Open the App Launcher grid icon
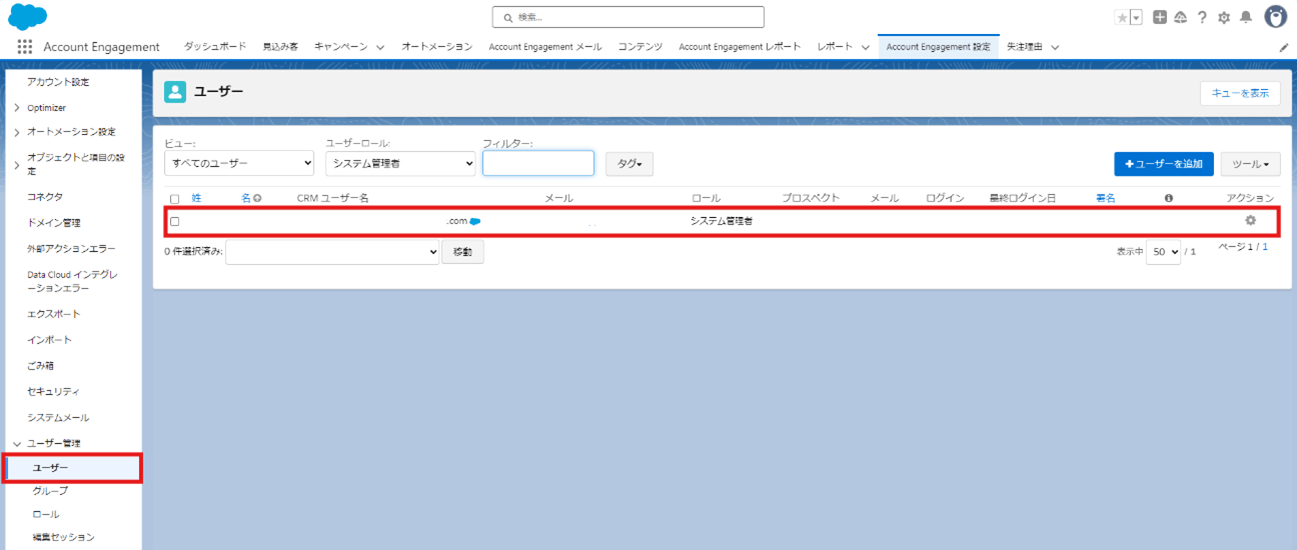The image size is (1297, 550). click(25, 47)
